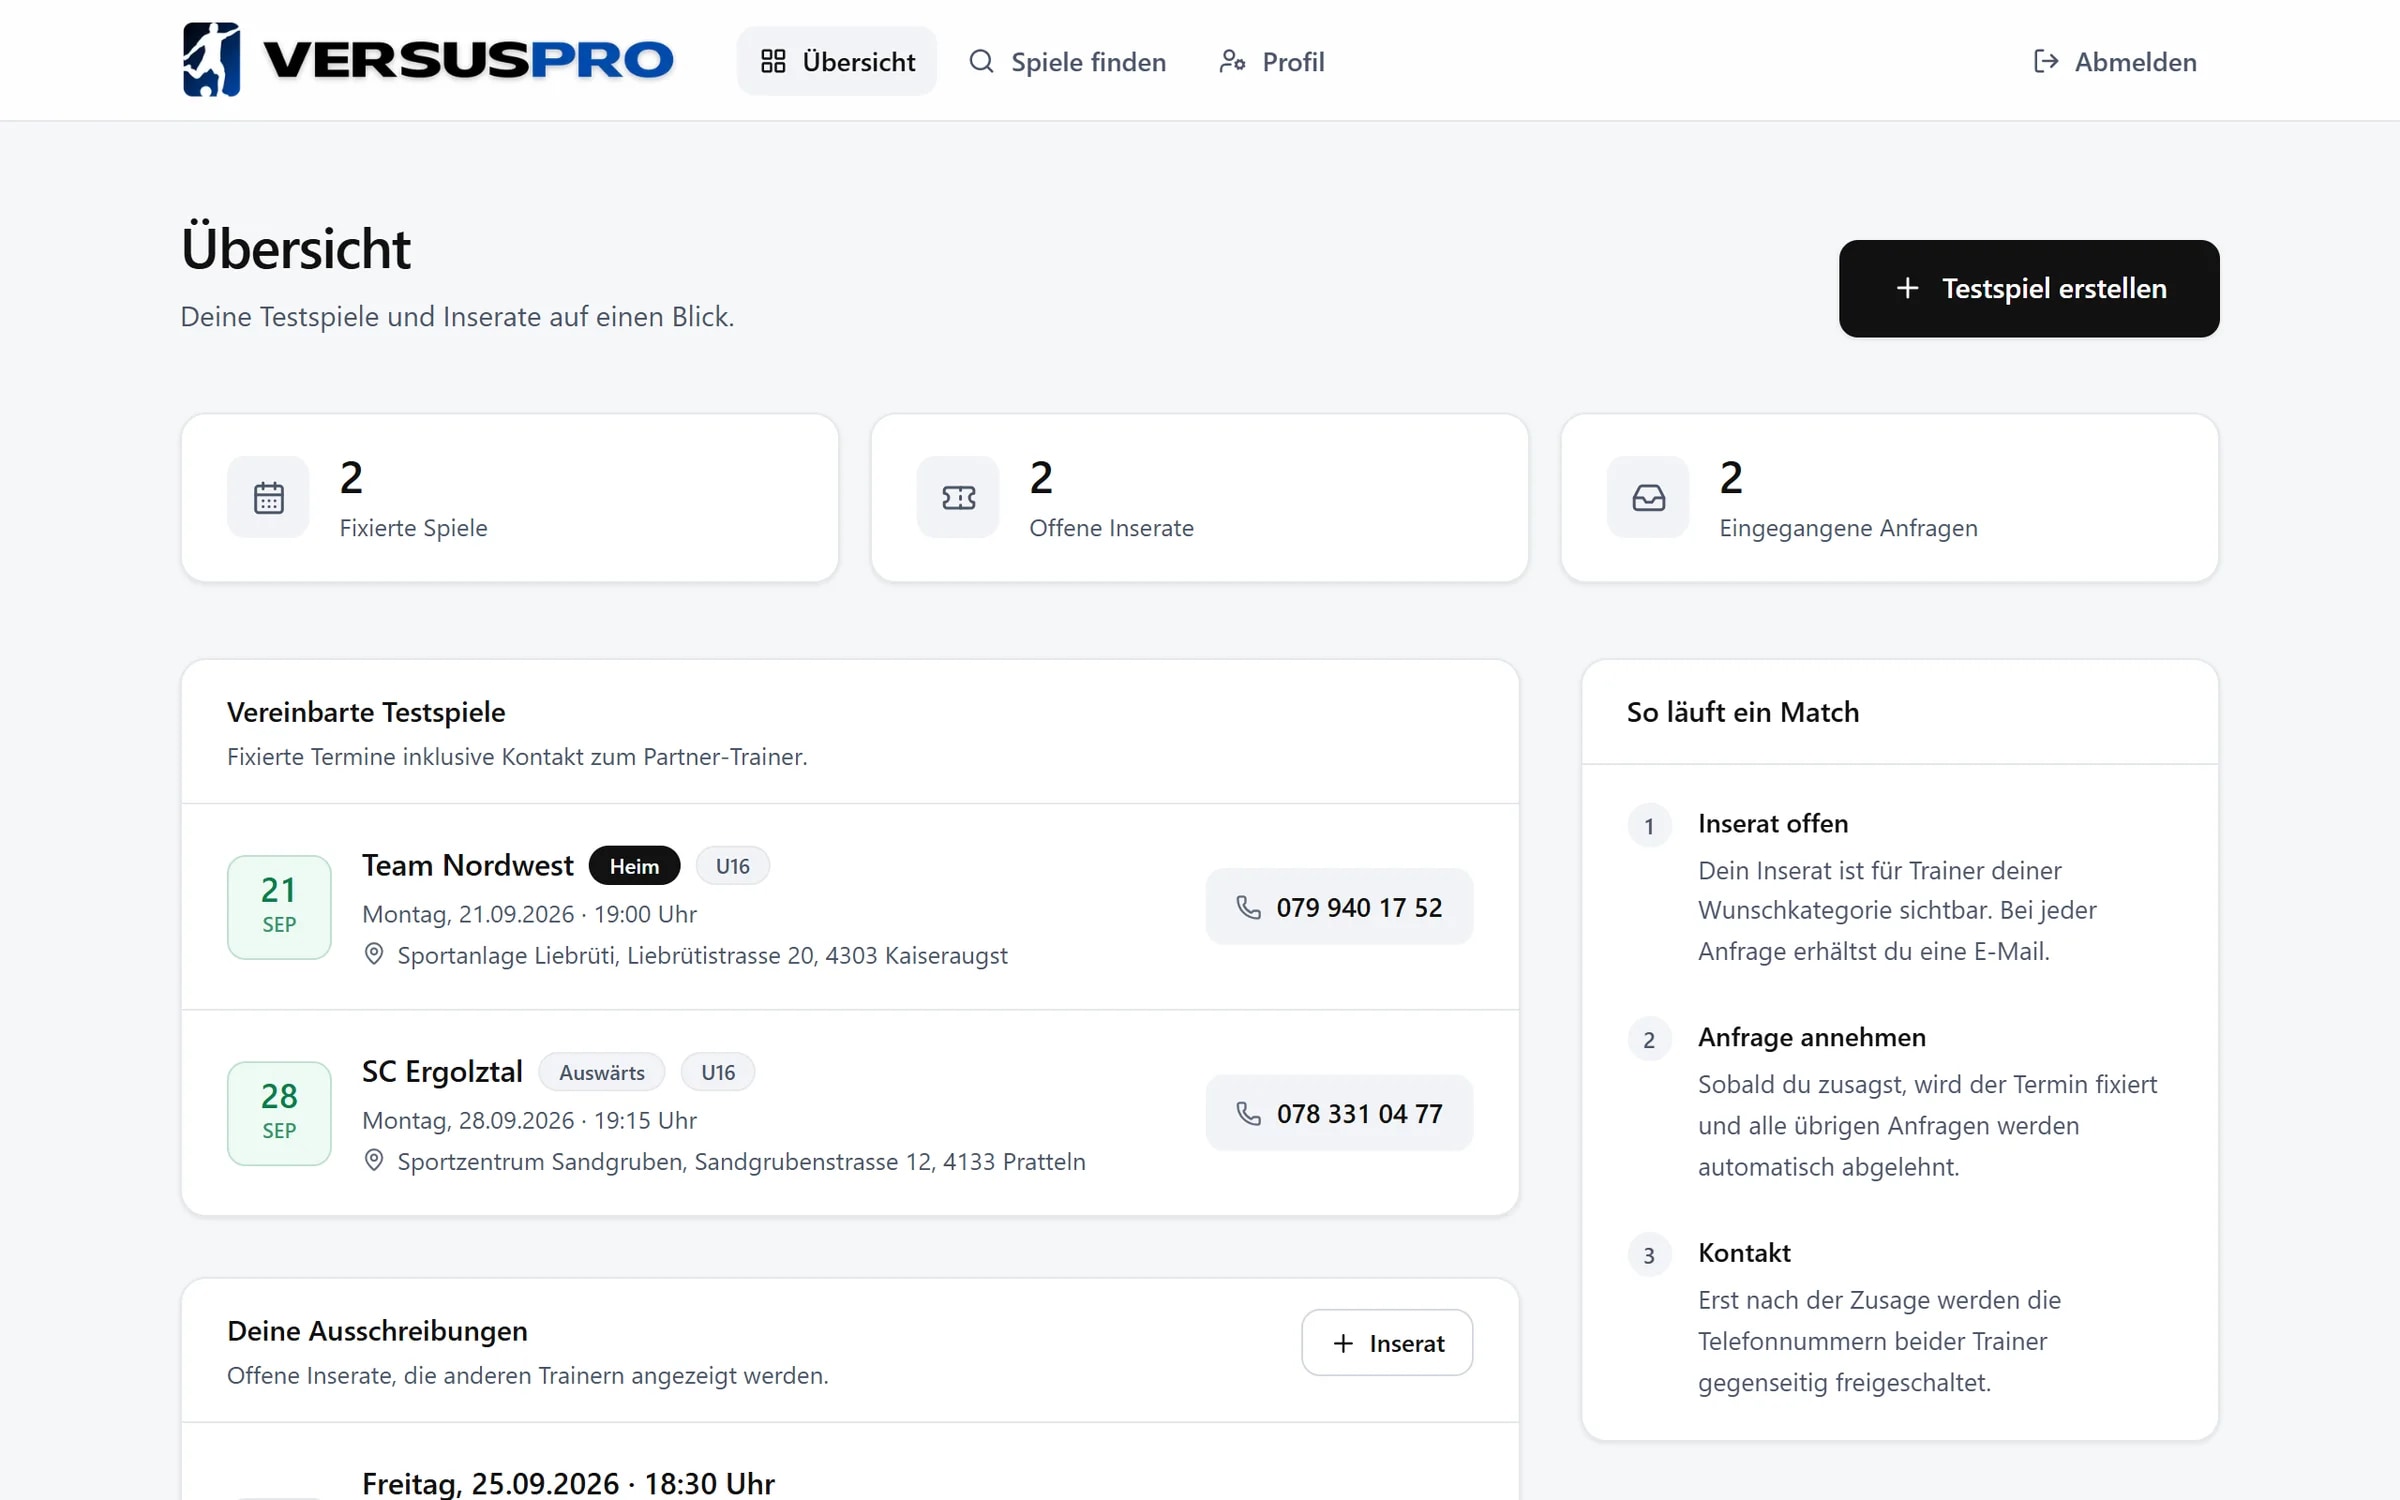Open the Übersicht navigation tab
2400x1500 pixels.
(x=837, y=61)
